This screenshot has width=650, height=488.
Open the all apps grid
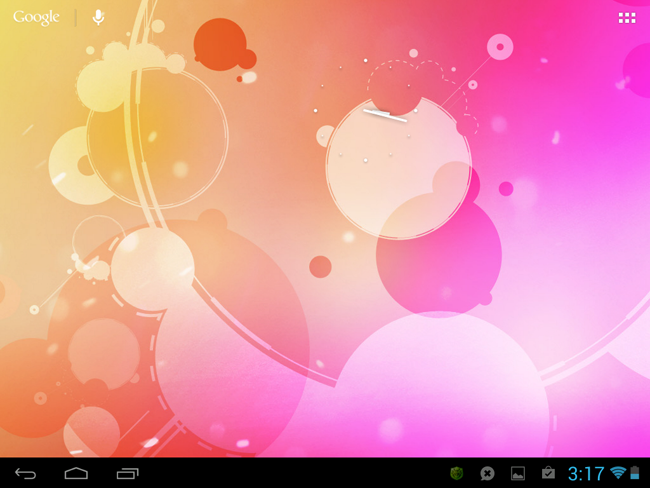pos(627,18)
